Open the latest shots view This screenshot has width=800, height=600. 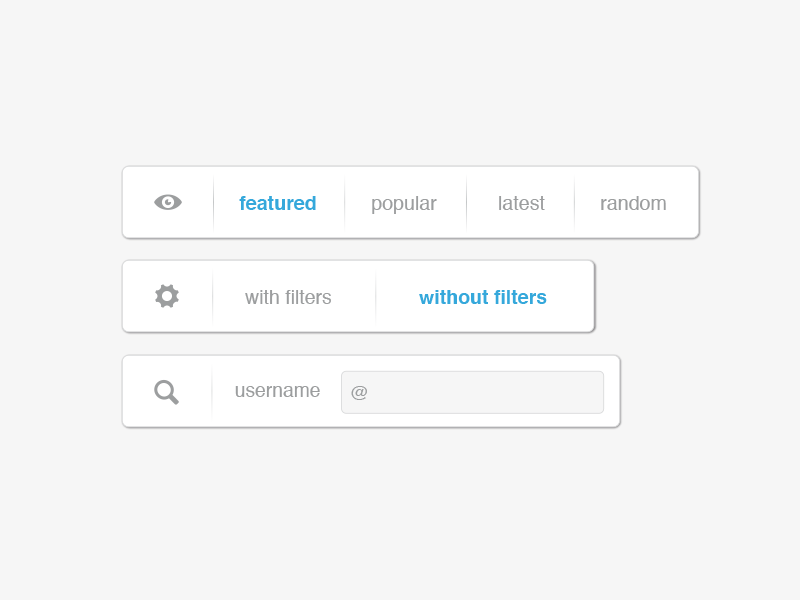click(x=521, y=203)
